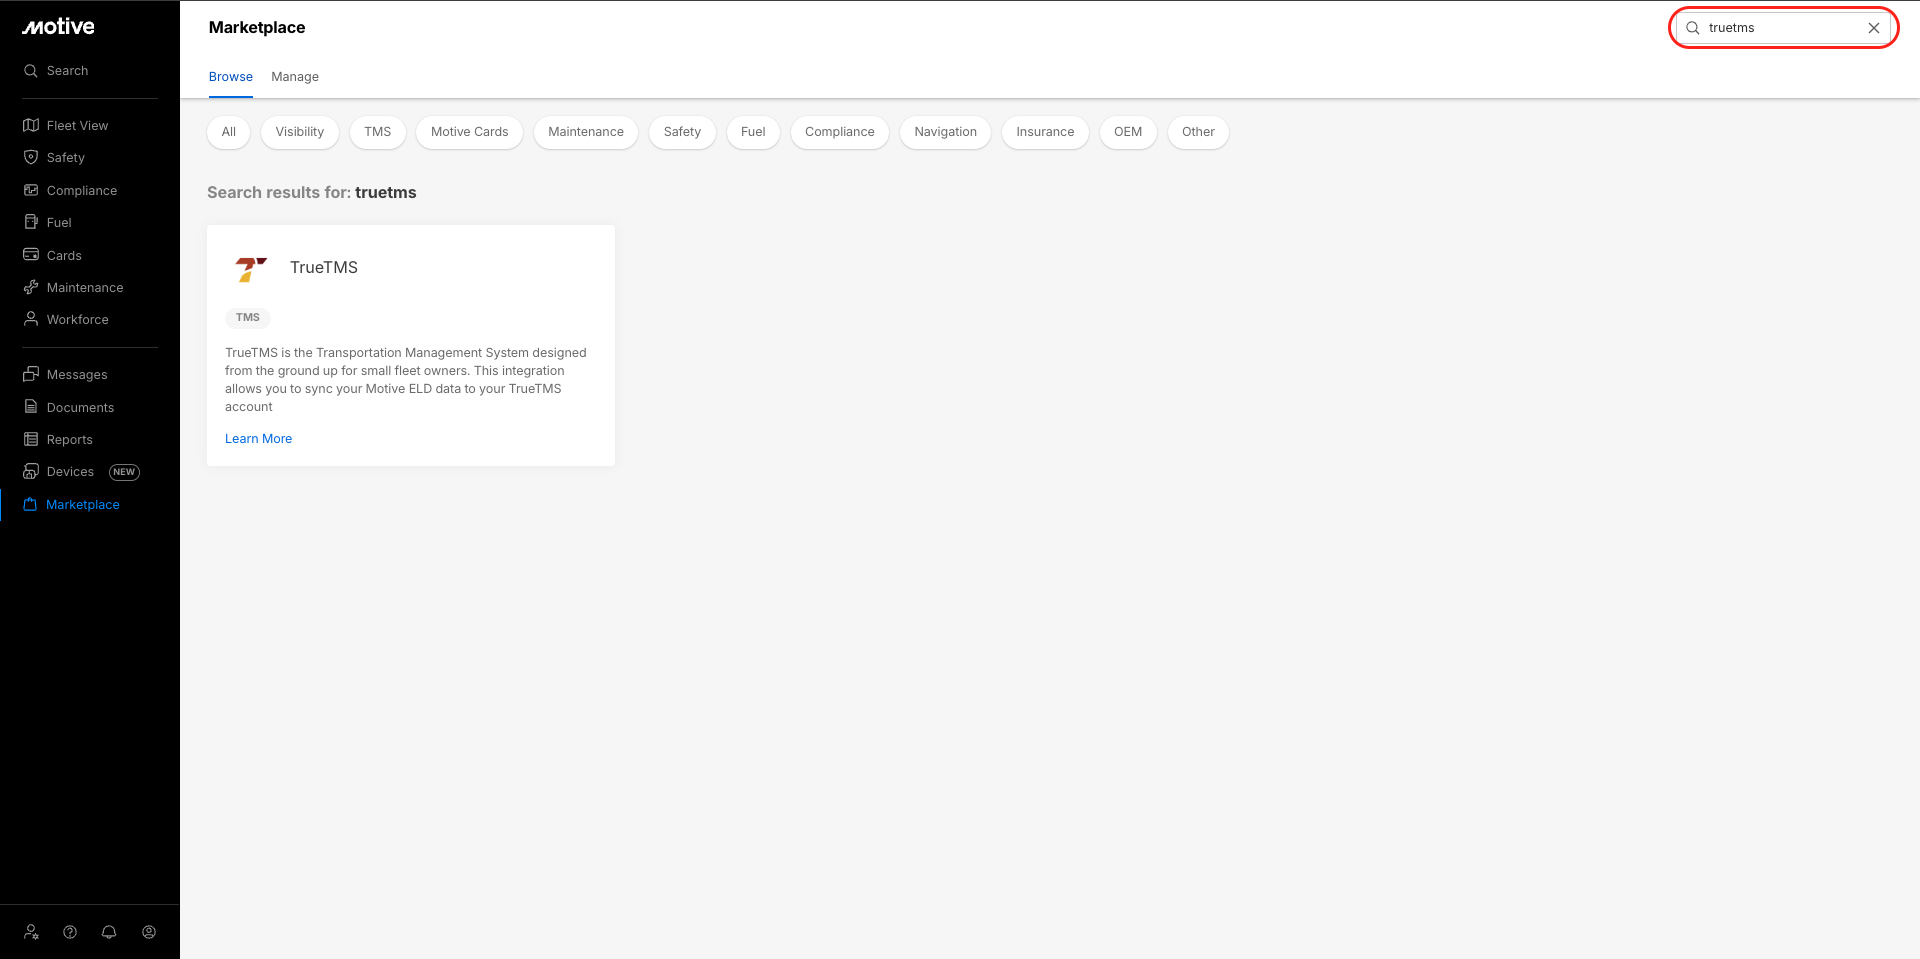Filter by Visibility category
Image resolution: width=1920 pixels, height=959 pixels.
300,132
